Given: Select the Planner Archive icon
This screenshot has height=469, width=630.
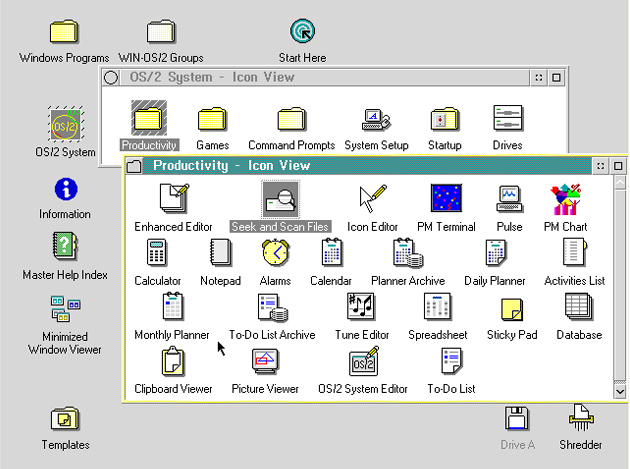Looking at the screenshot, I should click(408, 253).
